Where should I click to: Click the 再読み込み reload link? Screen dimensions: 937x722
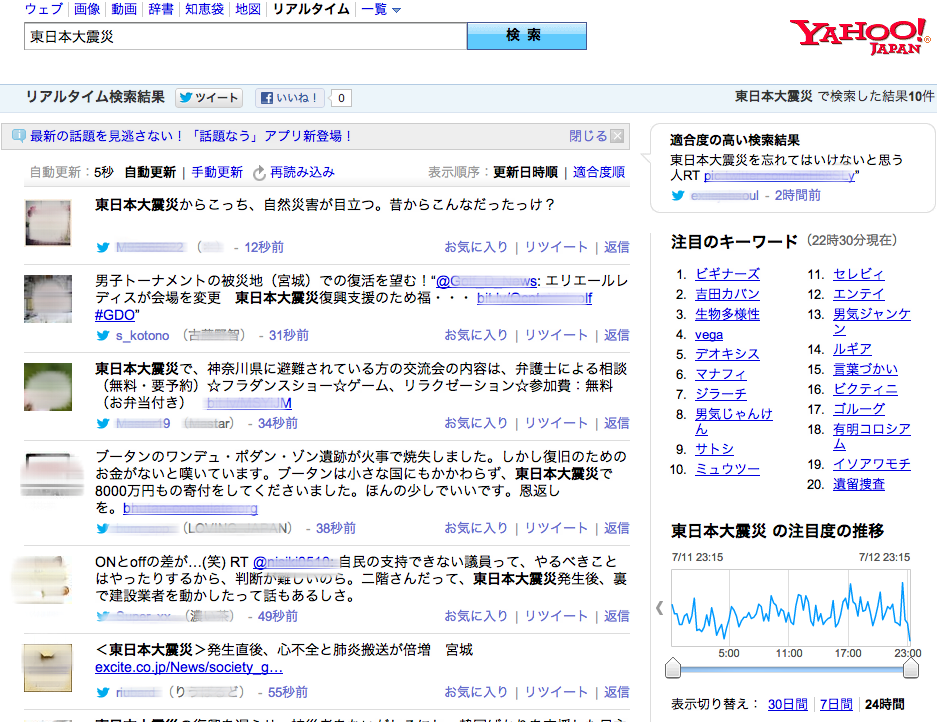coord(302,173)
